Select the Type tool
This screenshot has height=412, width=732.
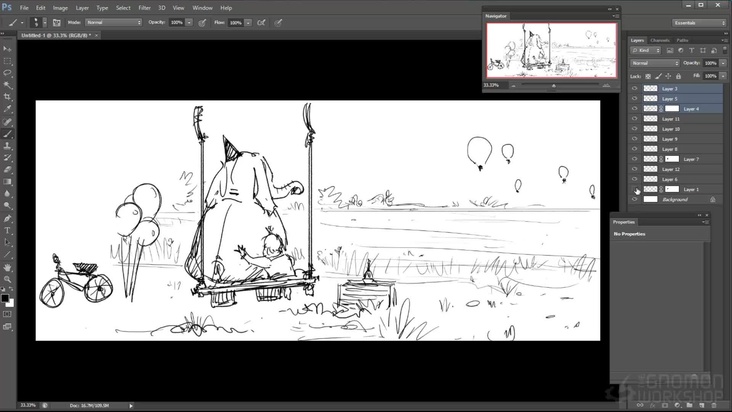tap(7, 230)
